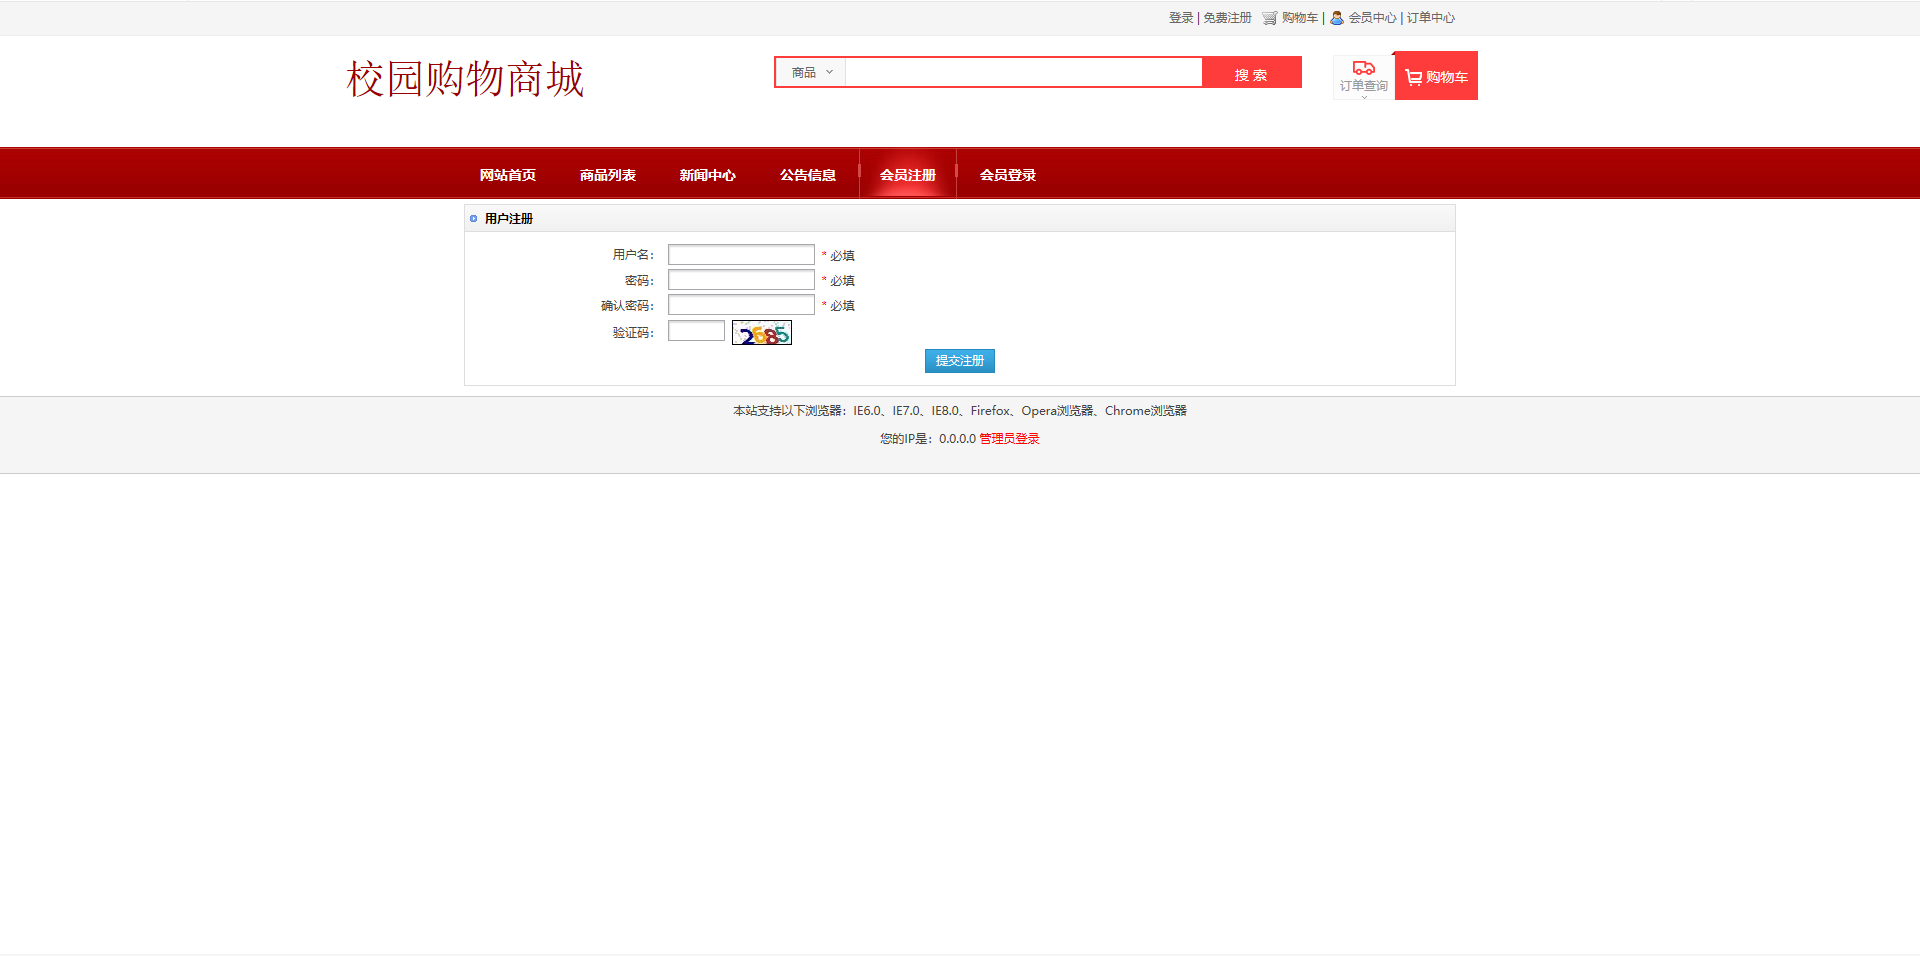Refresh the captcha verification image
This screenshot has height=956, width=1920.
[x=761, y=333]
